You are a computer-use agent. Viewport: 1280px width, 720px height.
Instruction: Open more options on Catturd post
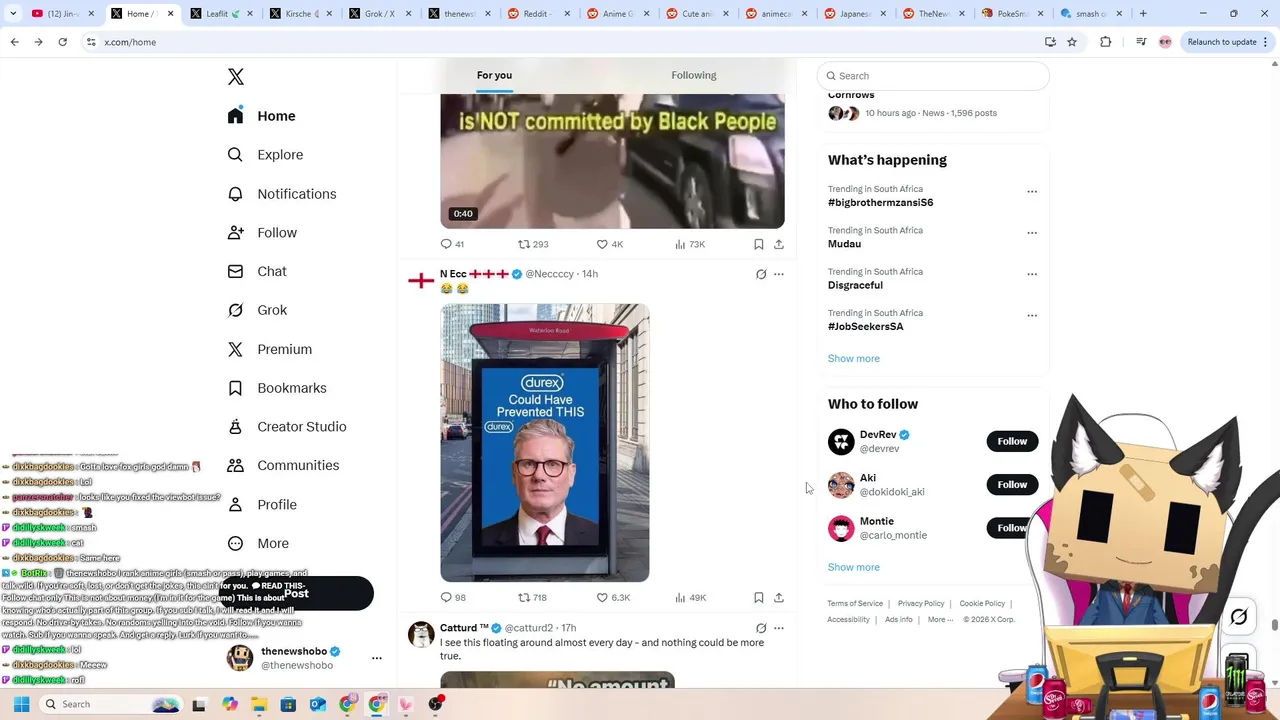coord(779,628)
